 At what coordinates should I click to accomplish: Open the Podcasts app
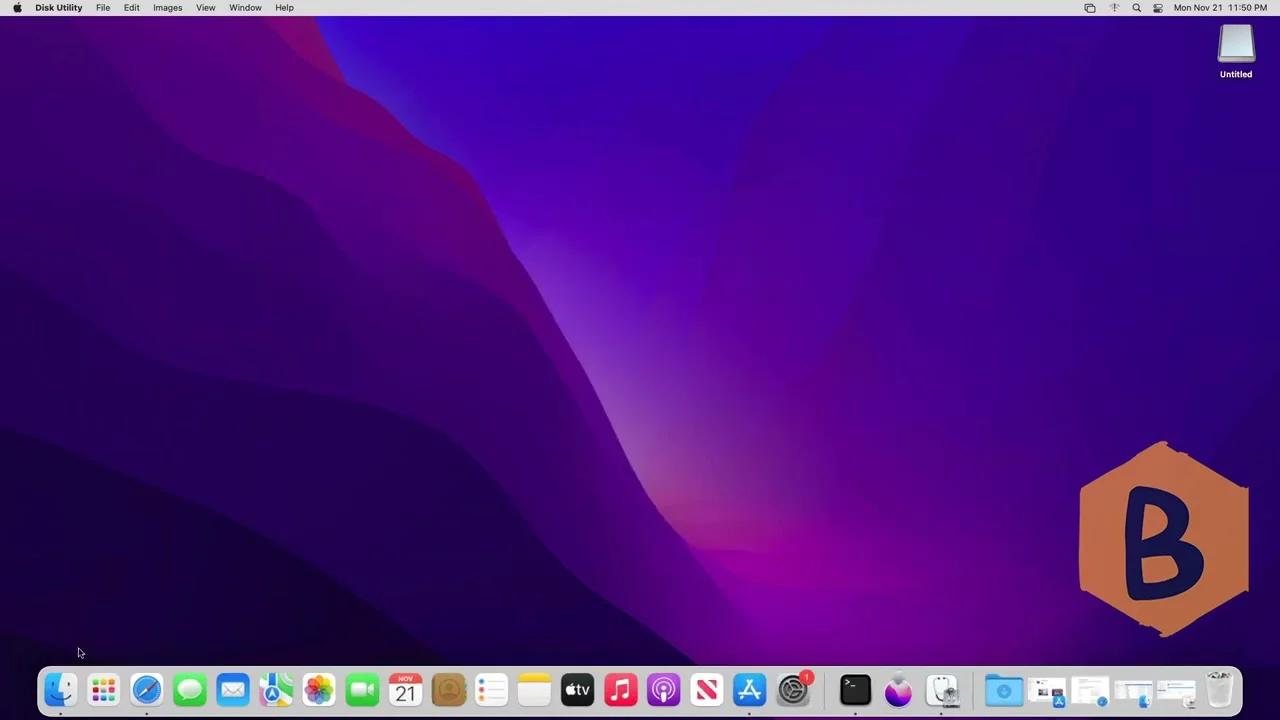(x=663, y=689)
